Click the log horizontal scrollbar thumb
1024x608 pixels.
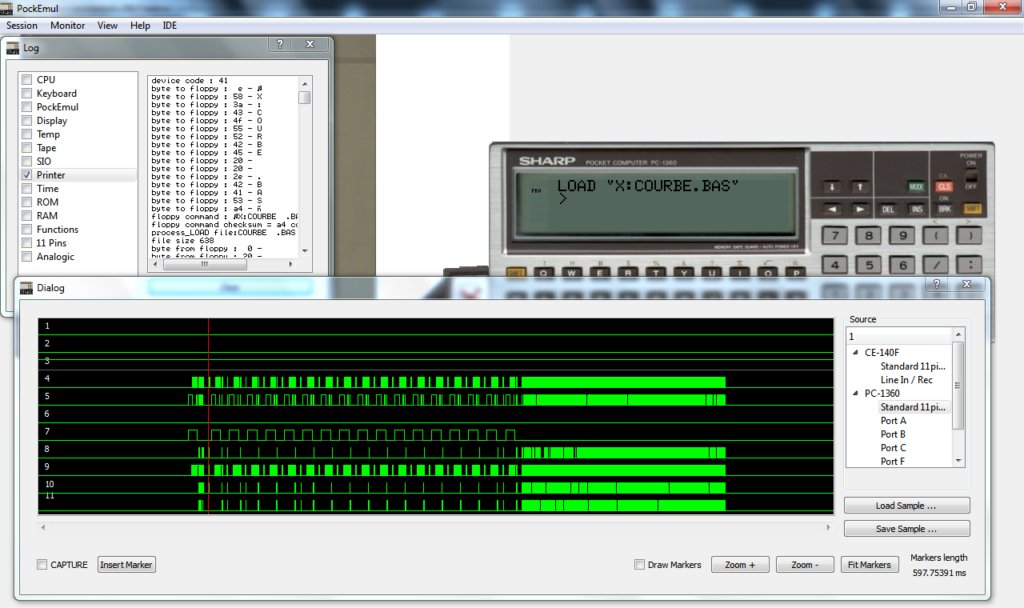[204, 264]
